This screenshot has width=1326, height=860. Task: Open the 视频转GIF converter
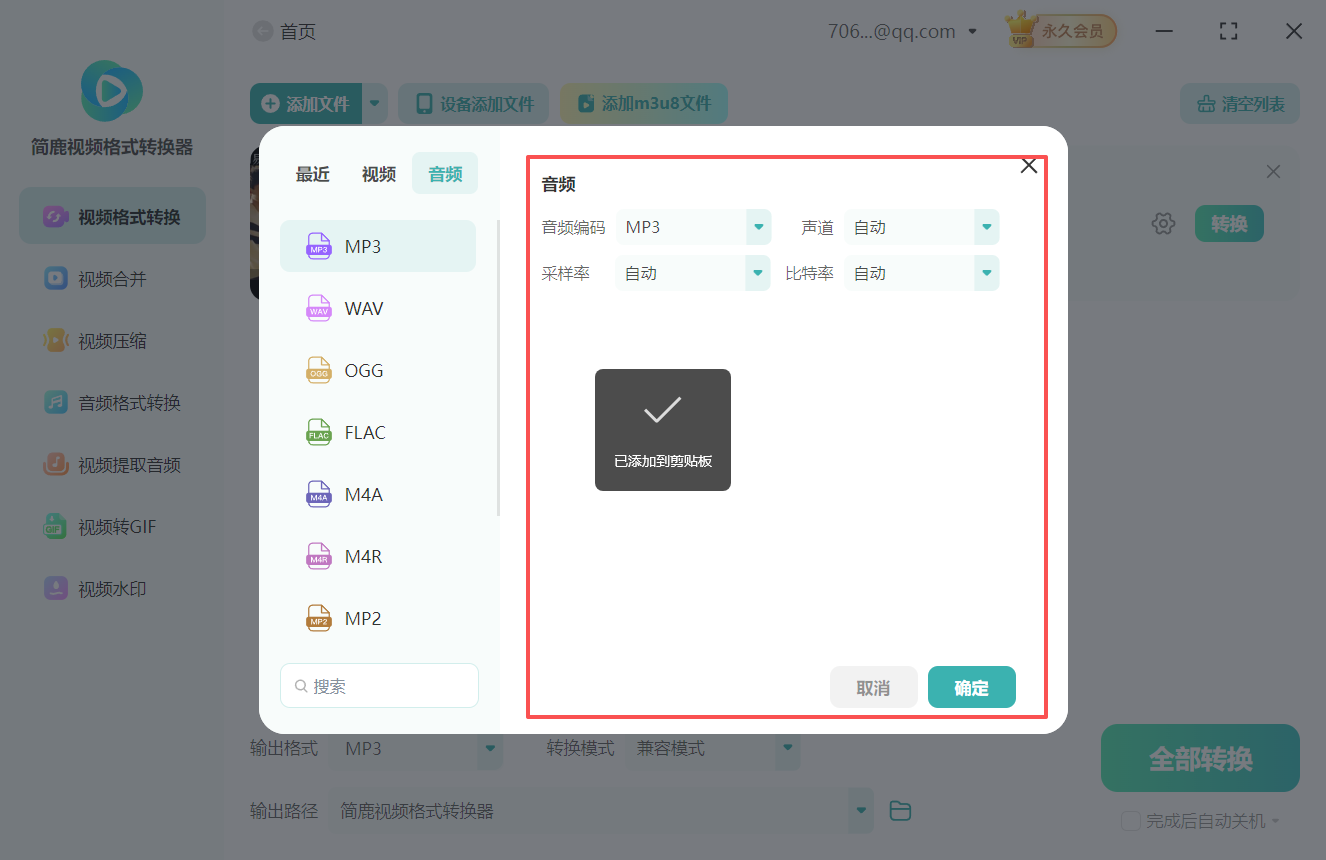(x=110, y=526)
